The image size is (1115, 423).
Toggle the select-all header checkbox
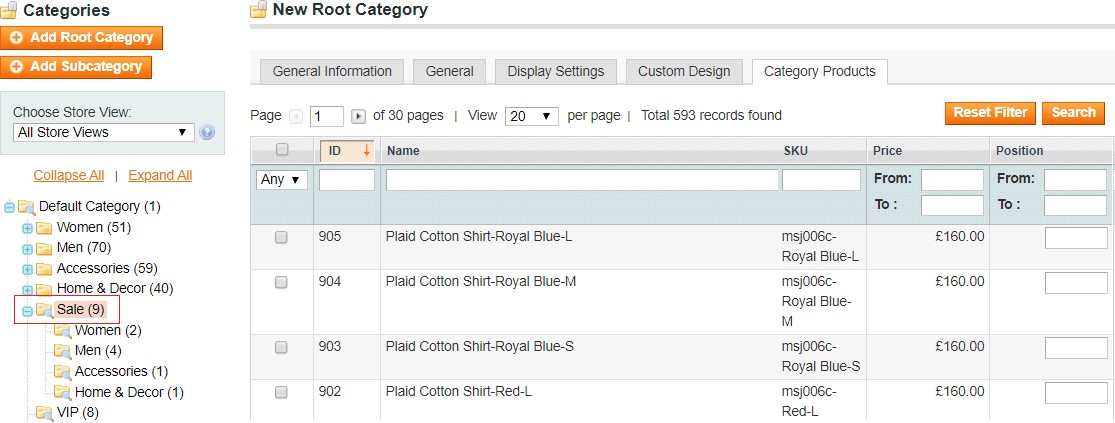point(282,150)
